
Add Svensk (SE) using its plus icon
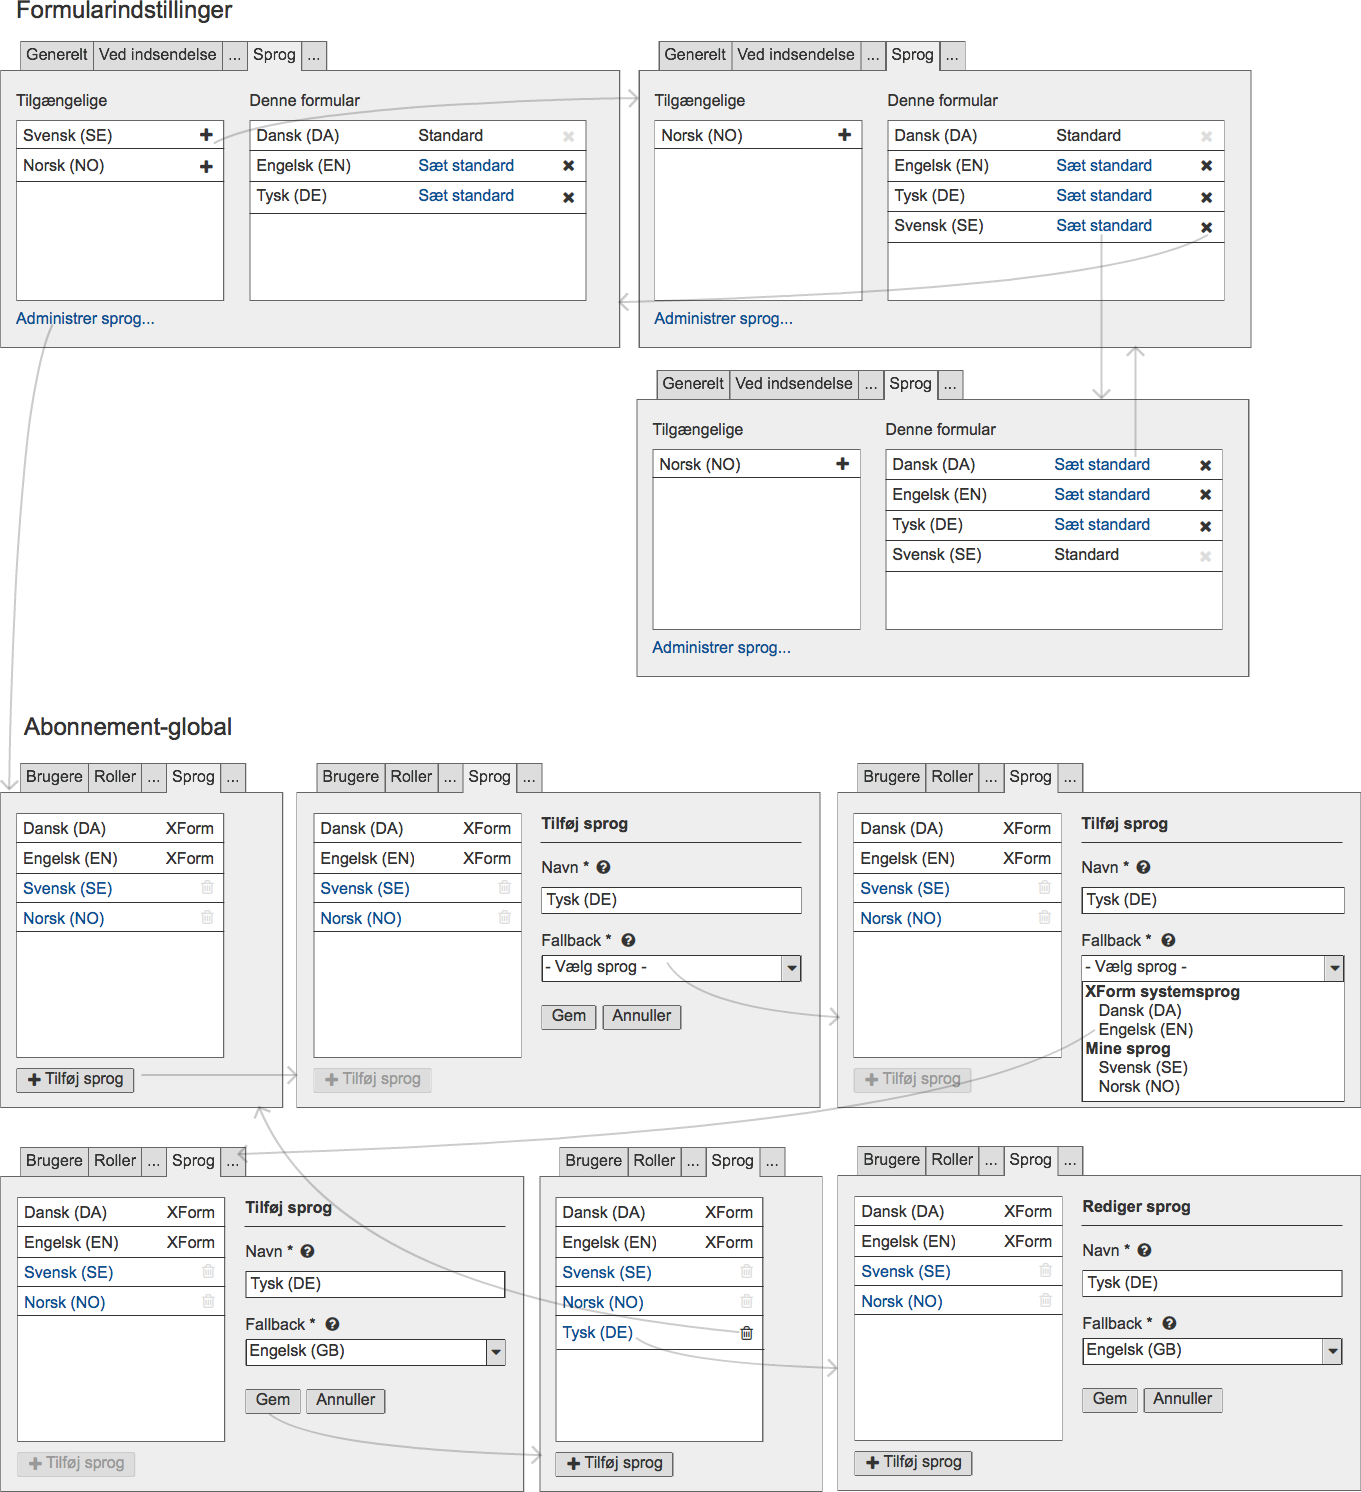(x=206, y=135)
